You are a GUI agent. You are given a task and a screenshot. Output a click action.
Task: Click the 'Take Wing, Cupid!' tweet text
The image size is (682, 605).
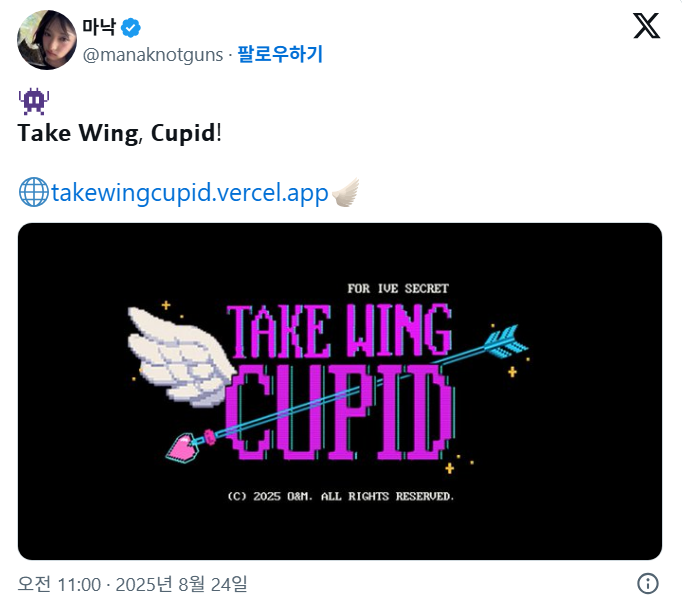(120, 133)
